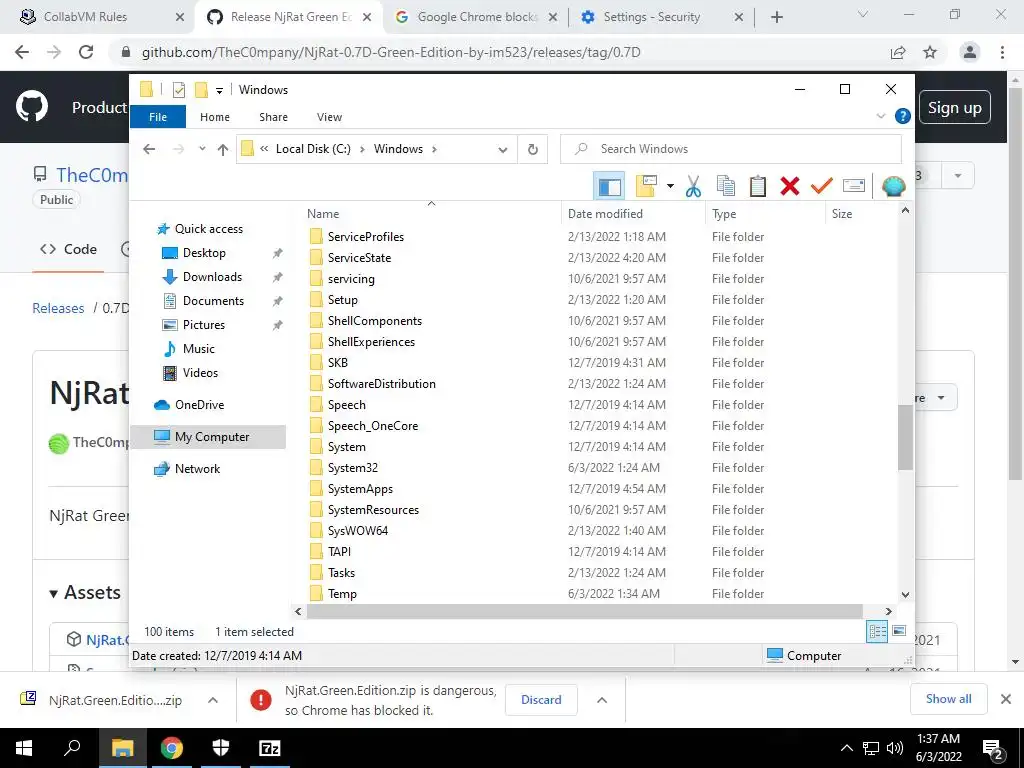
Task: Click the orange checkmark Properties icon
Action: [x=822, y=187]
